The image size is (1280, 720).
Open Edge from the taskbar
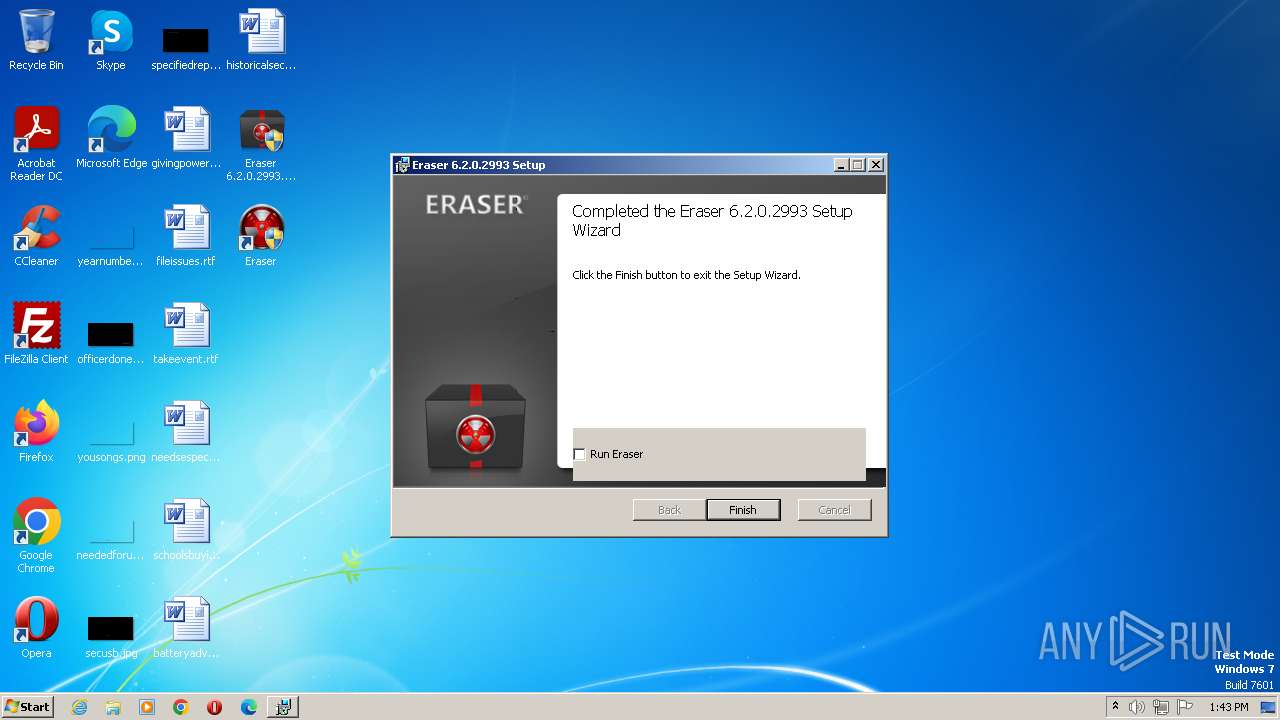[x=249, y=707]
